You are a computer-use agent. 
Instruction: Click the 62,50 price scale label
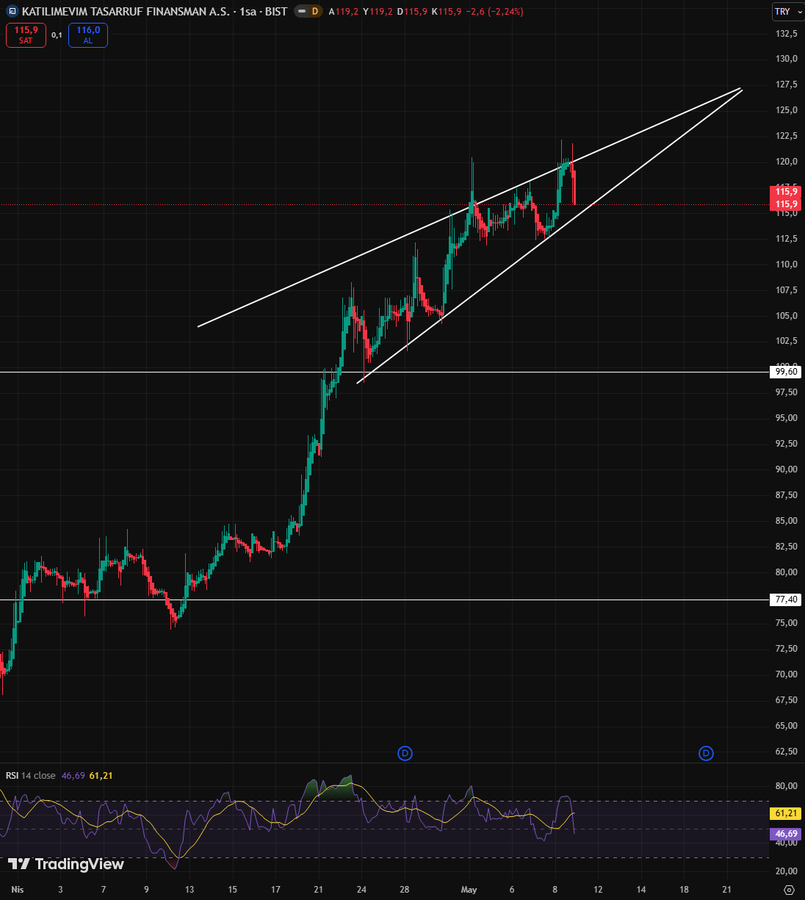click(x=786, y=751)
